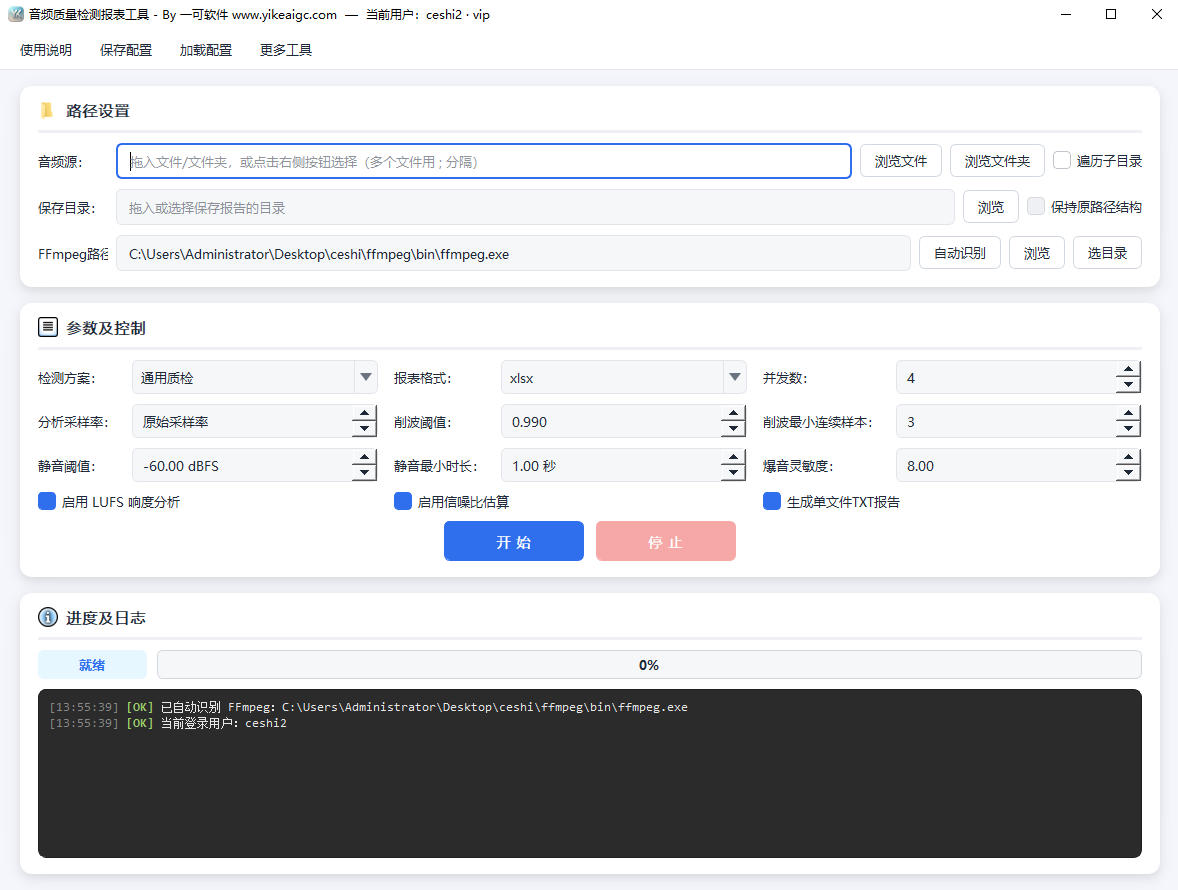Increase the 分析采样率 value
Image resolution: width=1178 pixels, height=890 pixels.
pyautogui.click(x=364, y=414)
